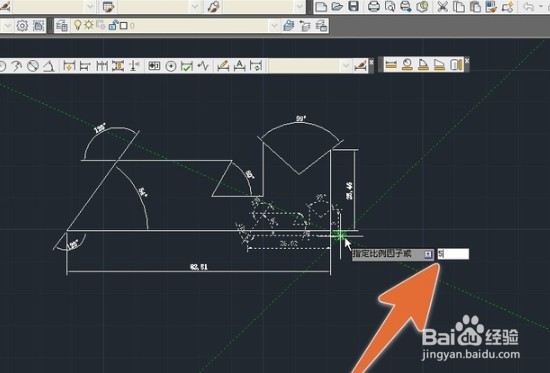Click the Dimension Update icon
The width and height of the screenshot is (550, 373).
(x=256, y=66)
